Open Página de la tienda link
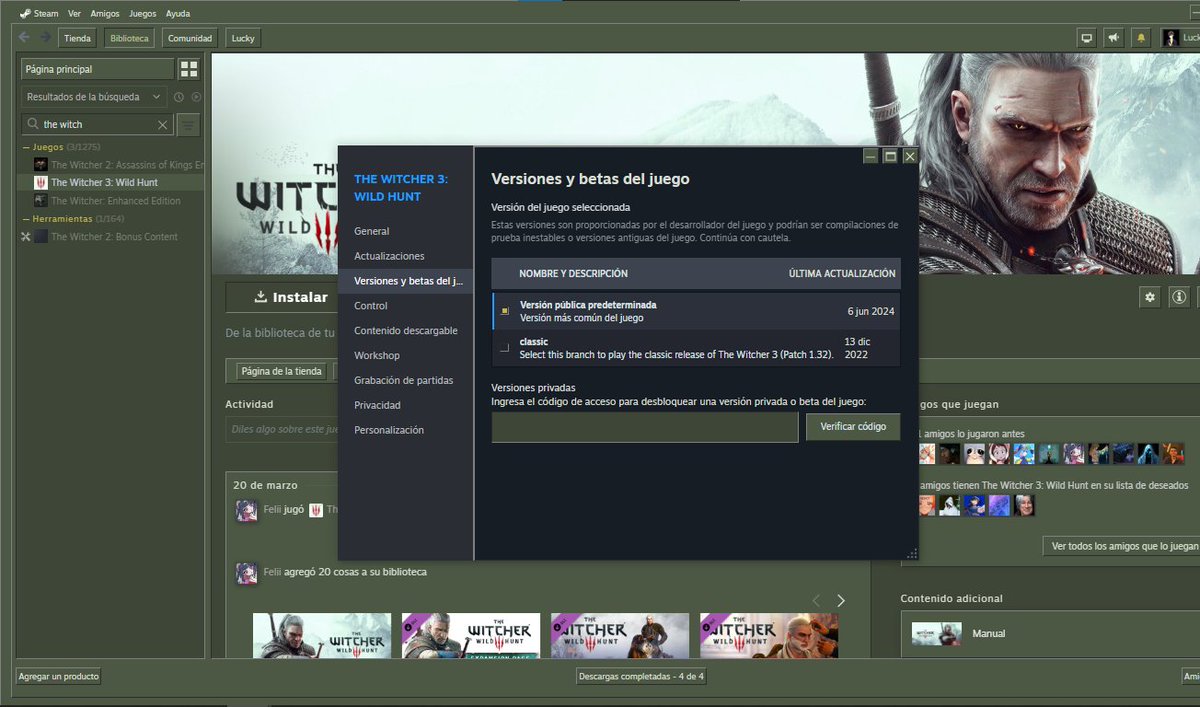Viewport: 1200px width, 707px height. (x=281, y=371)
